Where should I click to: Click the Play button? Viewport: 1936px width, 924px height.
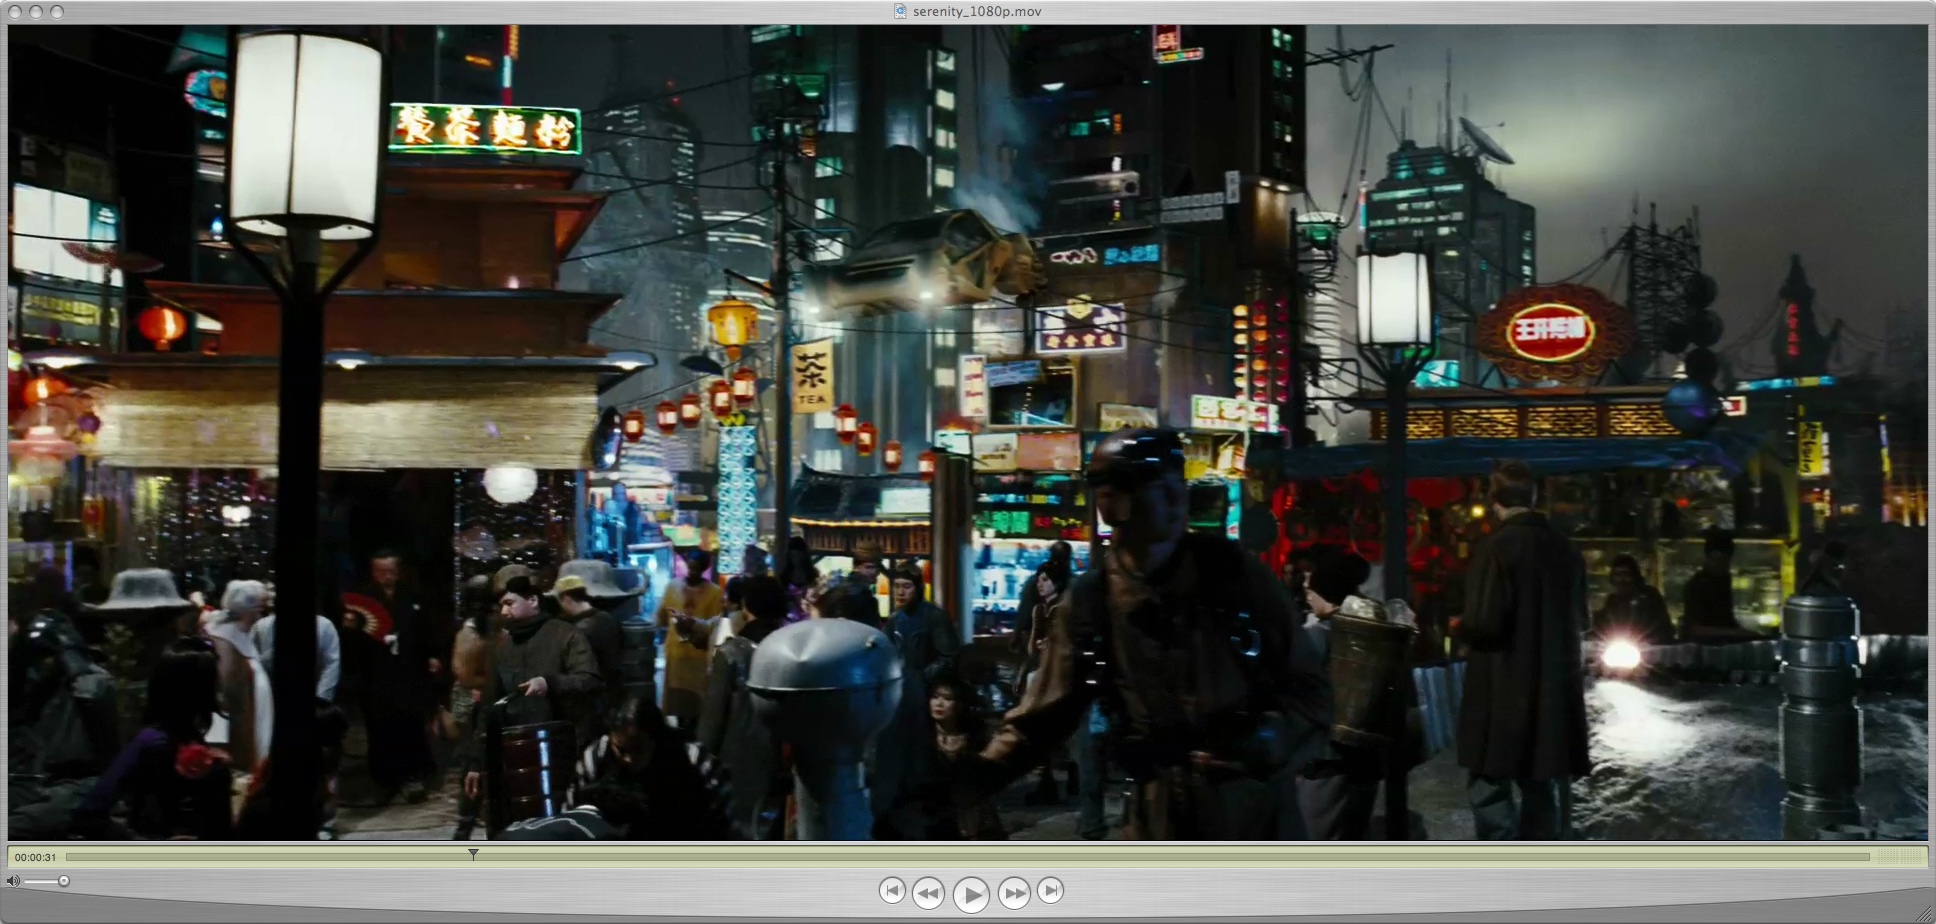[x=970, y=893]
